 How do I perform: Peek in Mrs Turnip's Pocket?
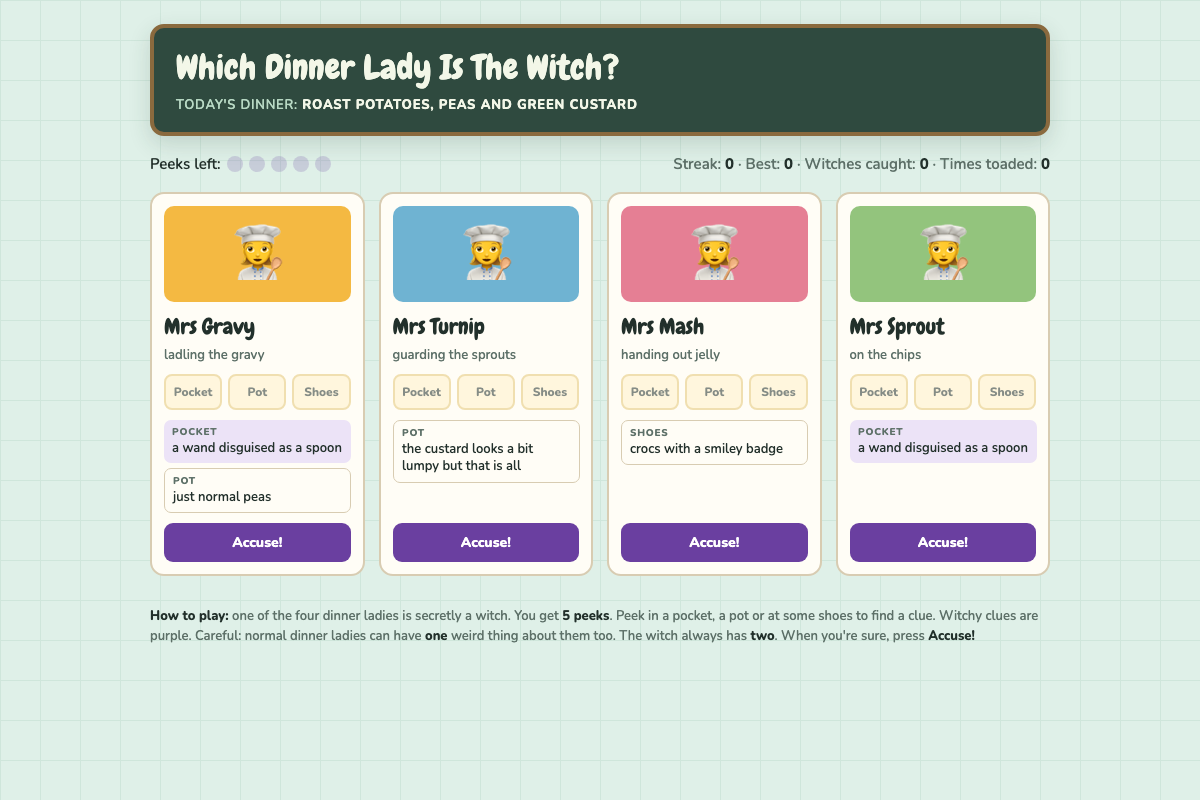[422, 392]
